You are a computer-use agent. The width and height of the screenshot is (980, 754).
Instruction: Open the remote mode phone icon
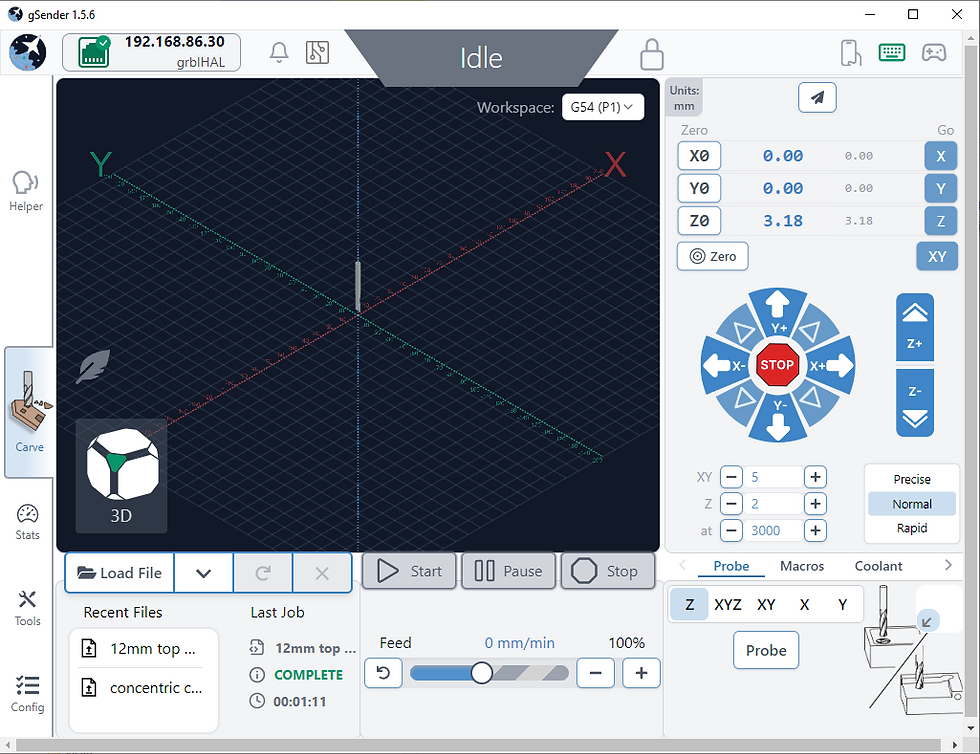[851, 53]
